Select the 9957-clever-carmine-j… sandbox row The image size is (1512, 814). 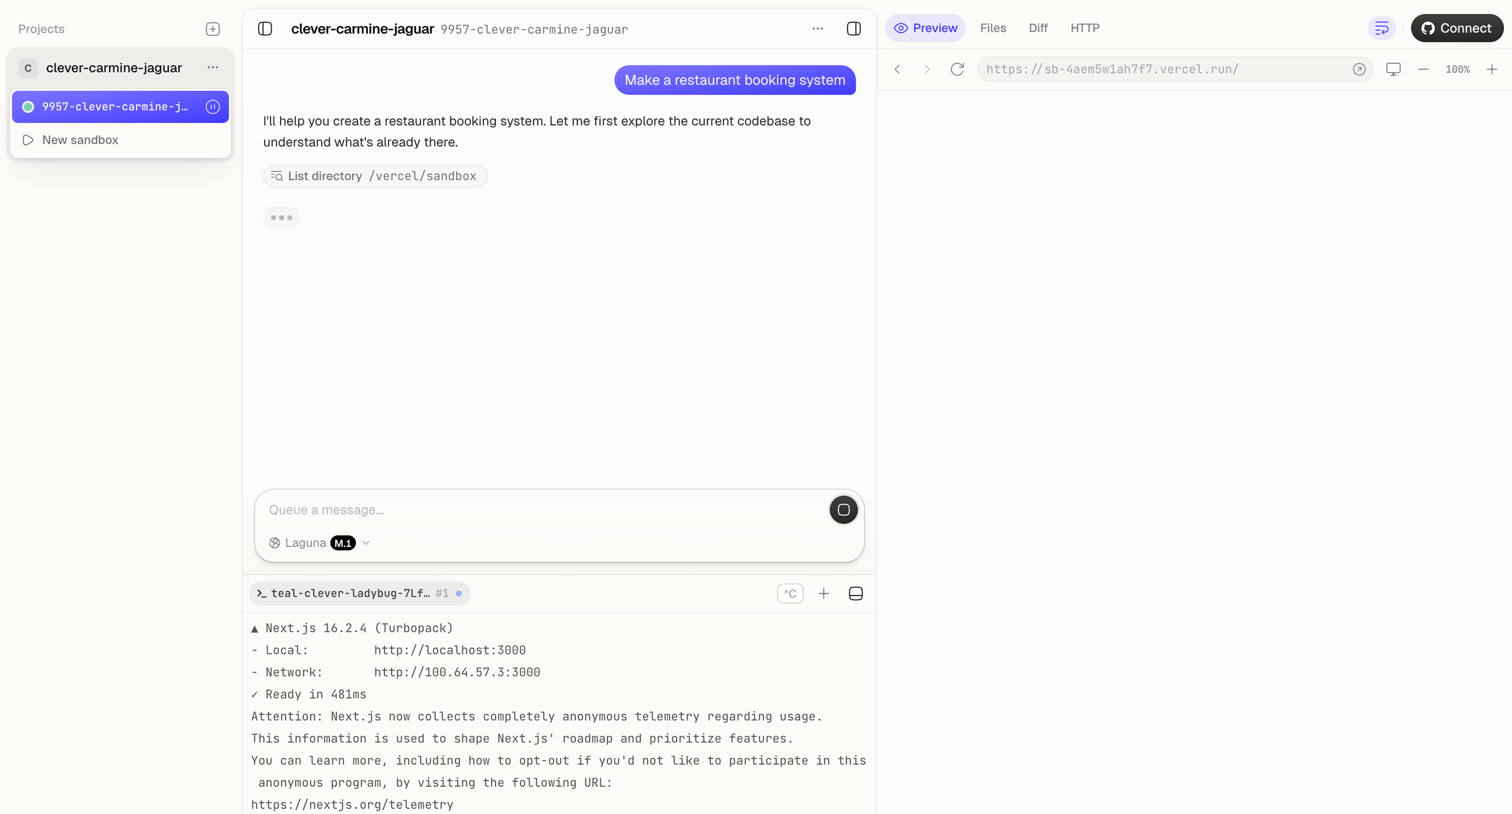pos(120,107)
